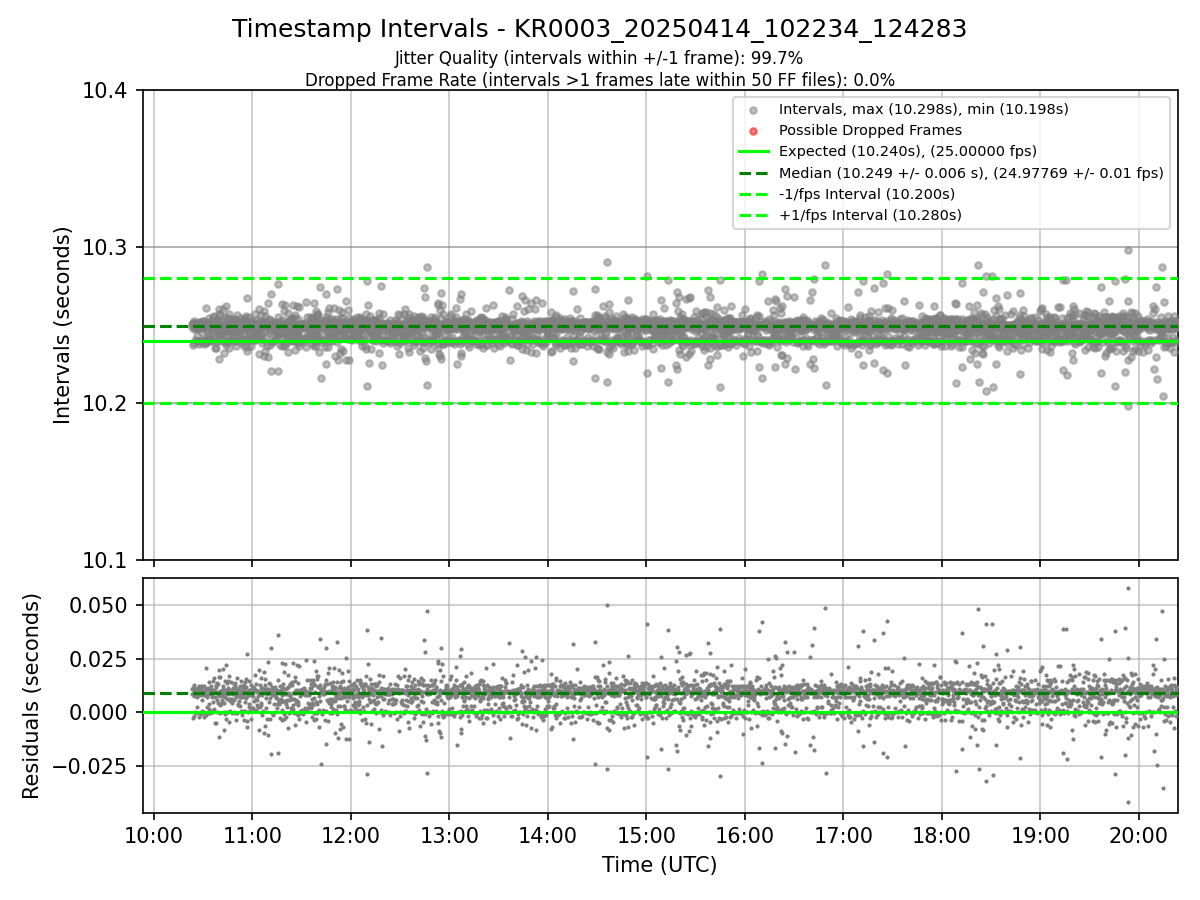This screenshot has width=1200, height=900.
Task: Click the solid green line sample for Expected
Action: (x=754, y=152)
